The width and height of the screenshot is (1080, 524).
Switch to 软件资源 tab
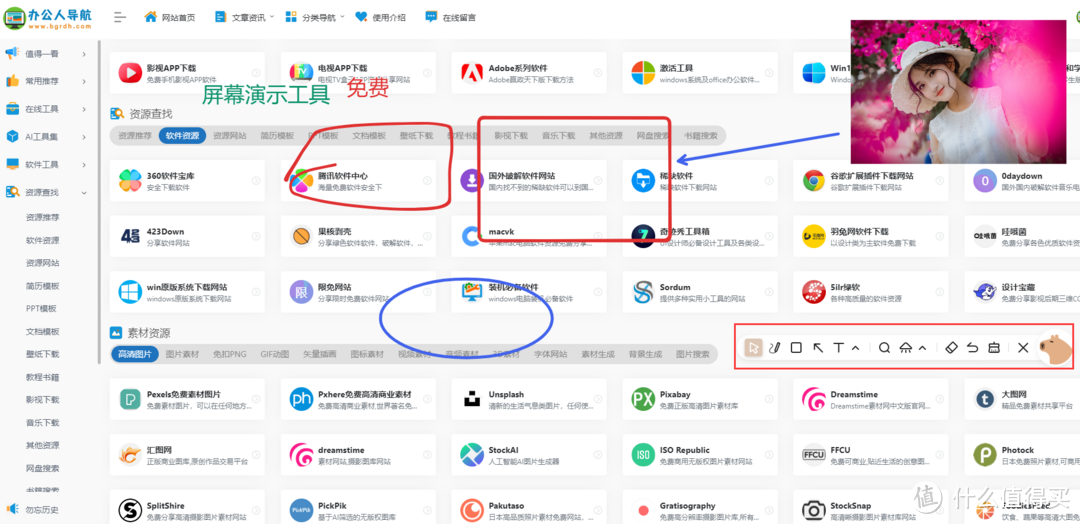(x=182, y=136)
